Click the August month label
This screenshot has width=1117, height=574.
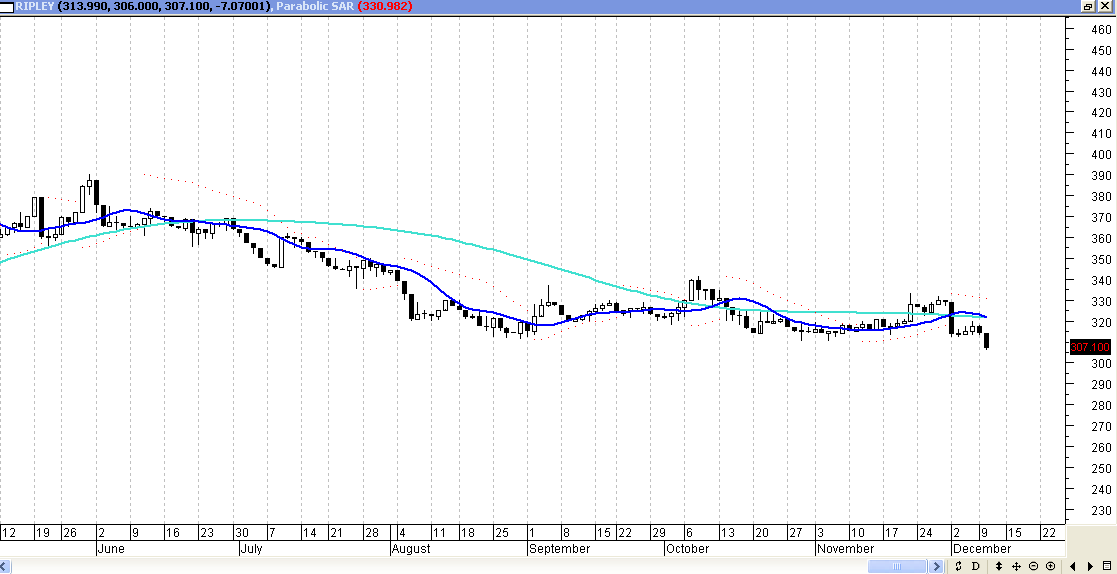tap(411, 549)
